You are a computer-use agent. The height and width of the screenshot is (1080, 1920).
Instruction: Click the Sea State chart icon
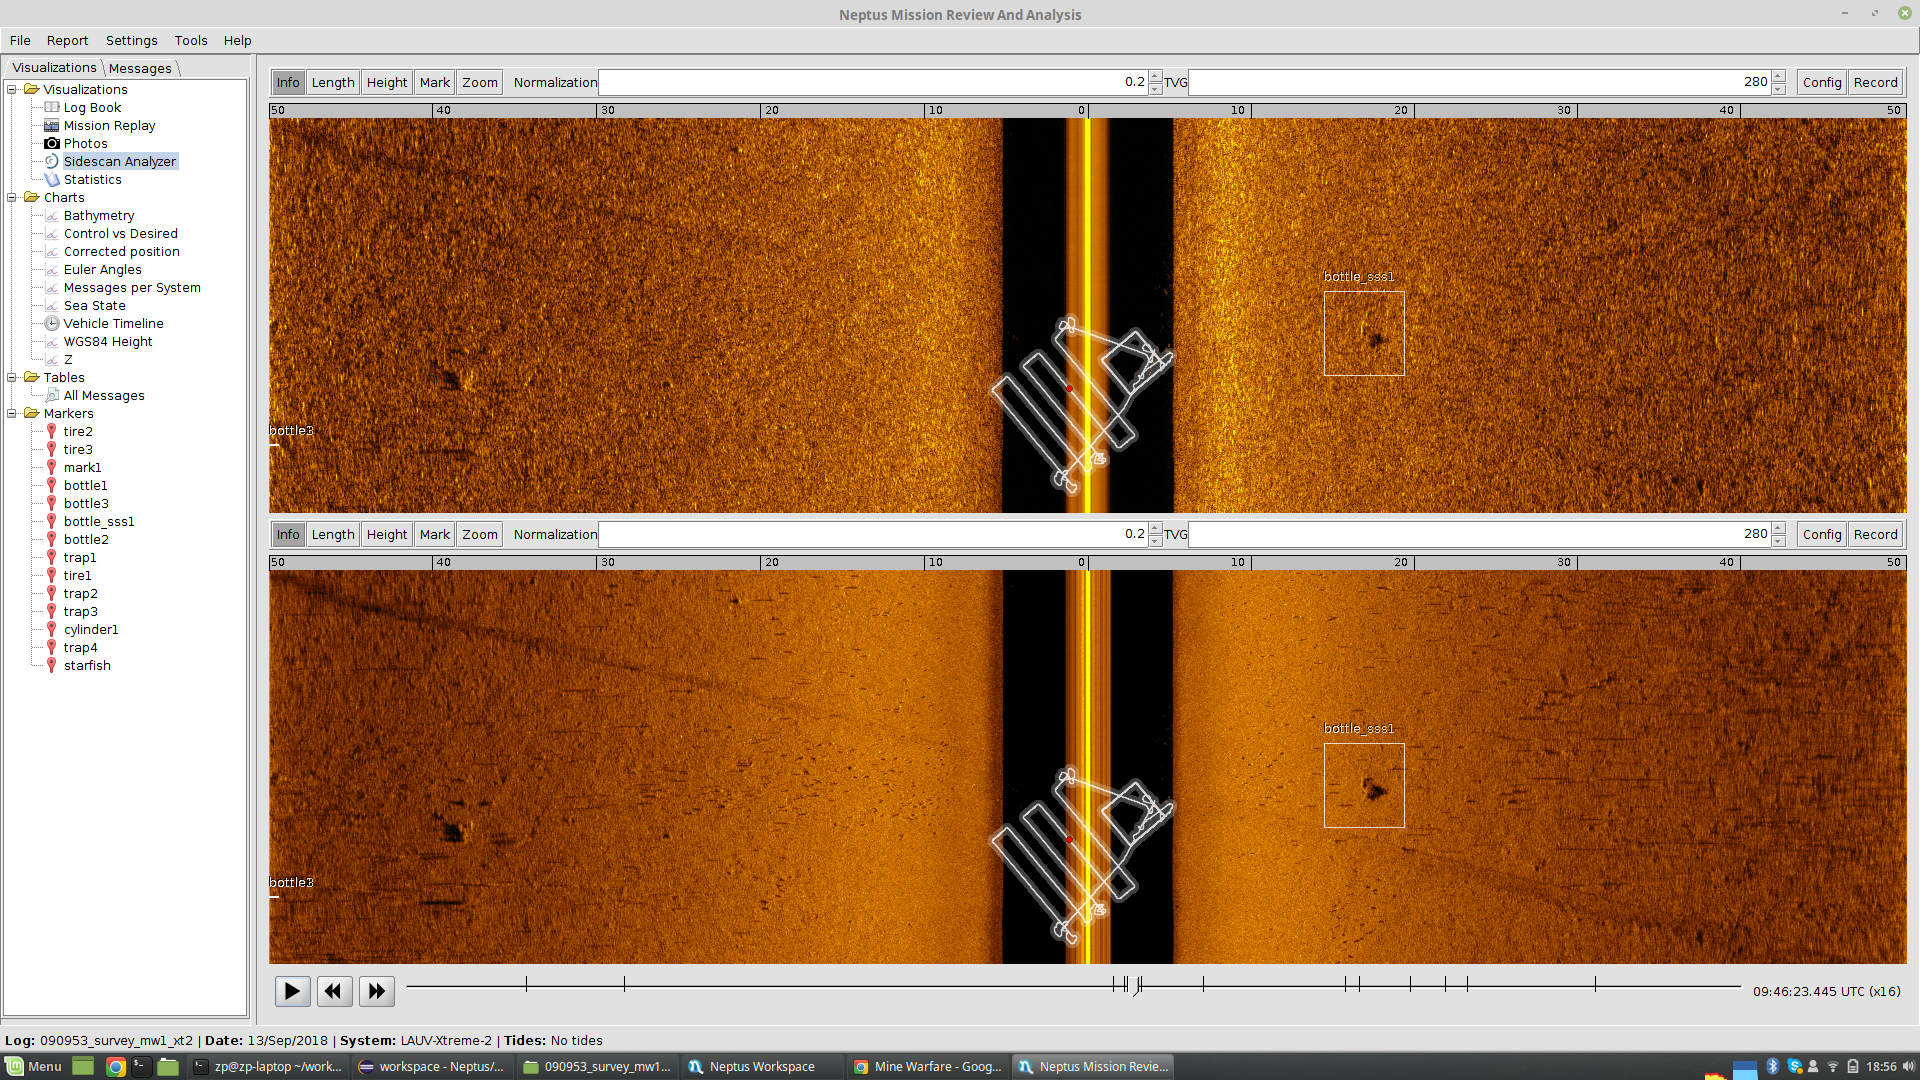coord(52,305)
